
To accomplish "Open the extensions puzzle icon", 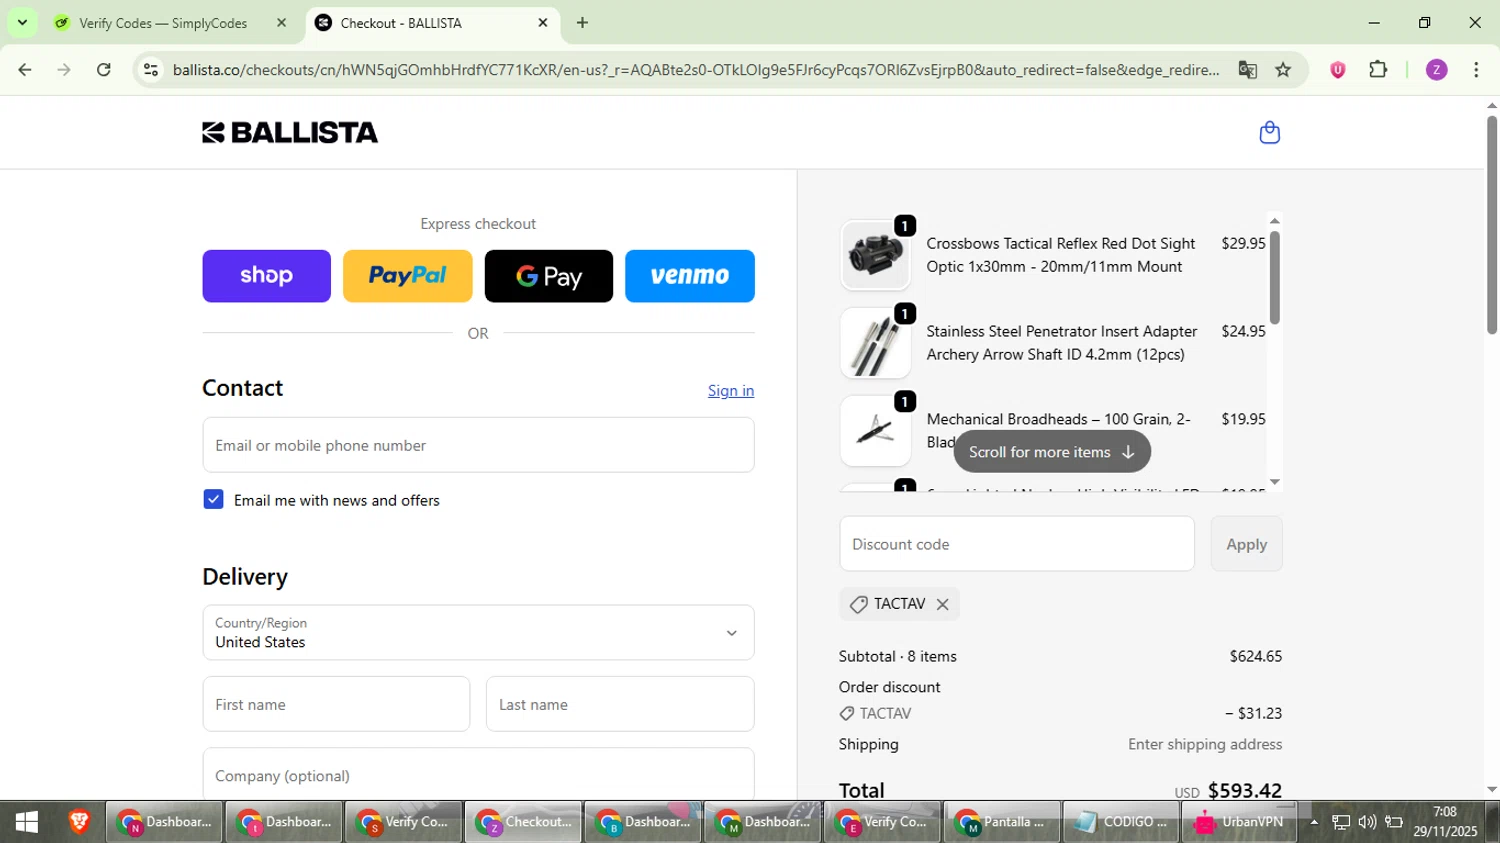I will [x=1378, y=70].
